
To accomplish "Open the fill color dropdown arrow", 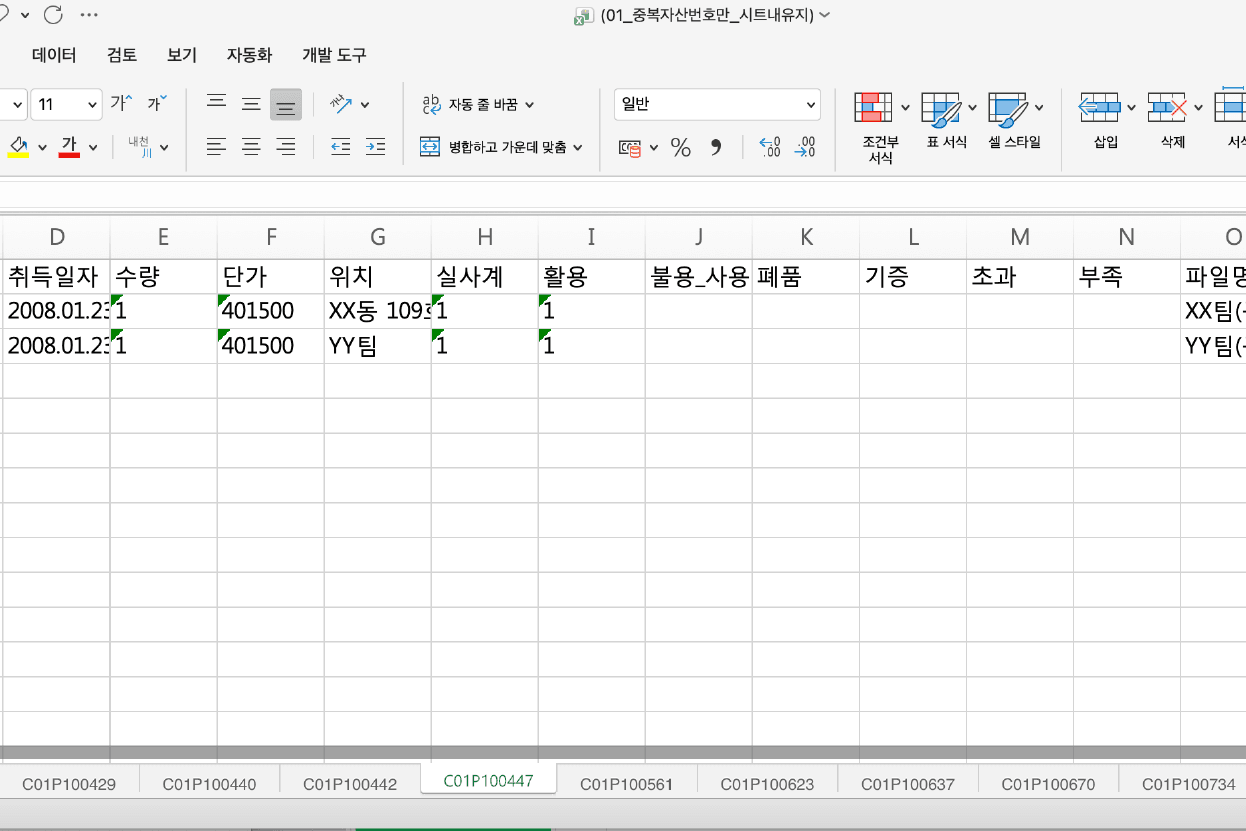I will (42, 148).
